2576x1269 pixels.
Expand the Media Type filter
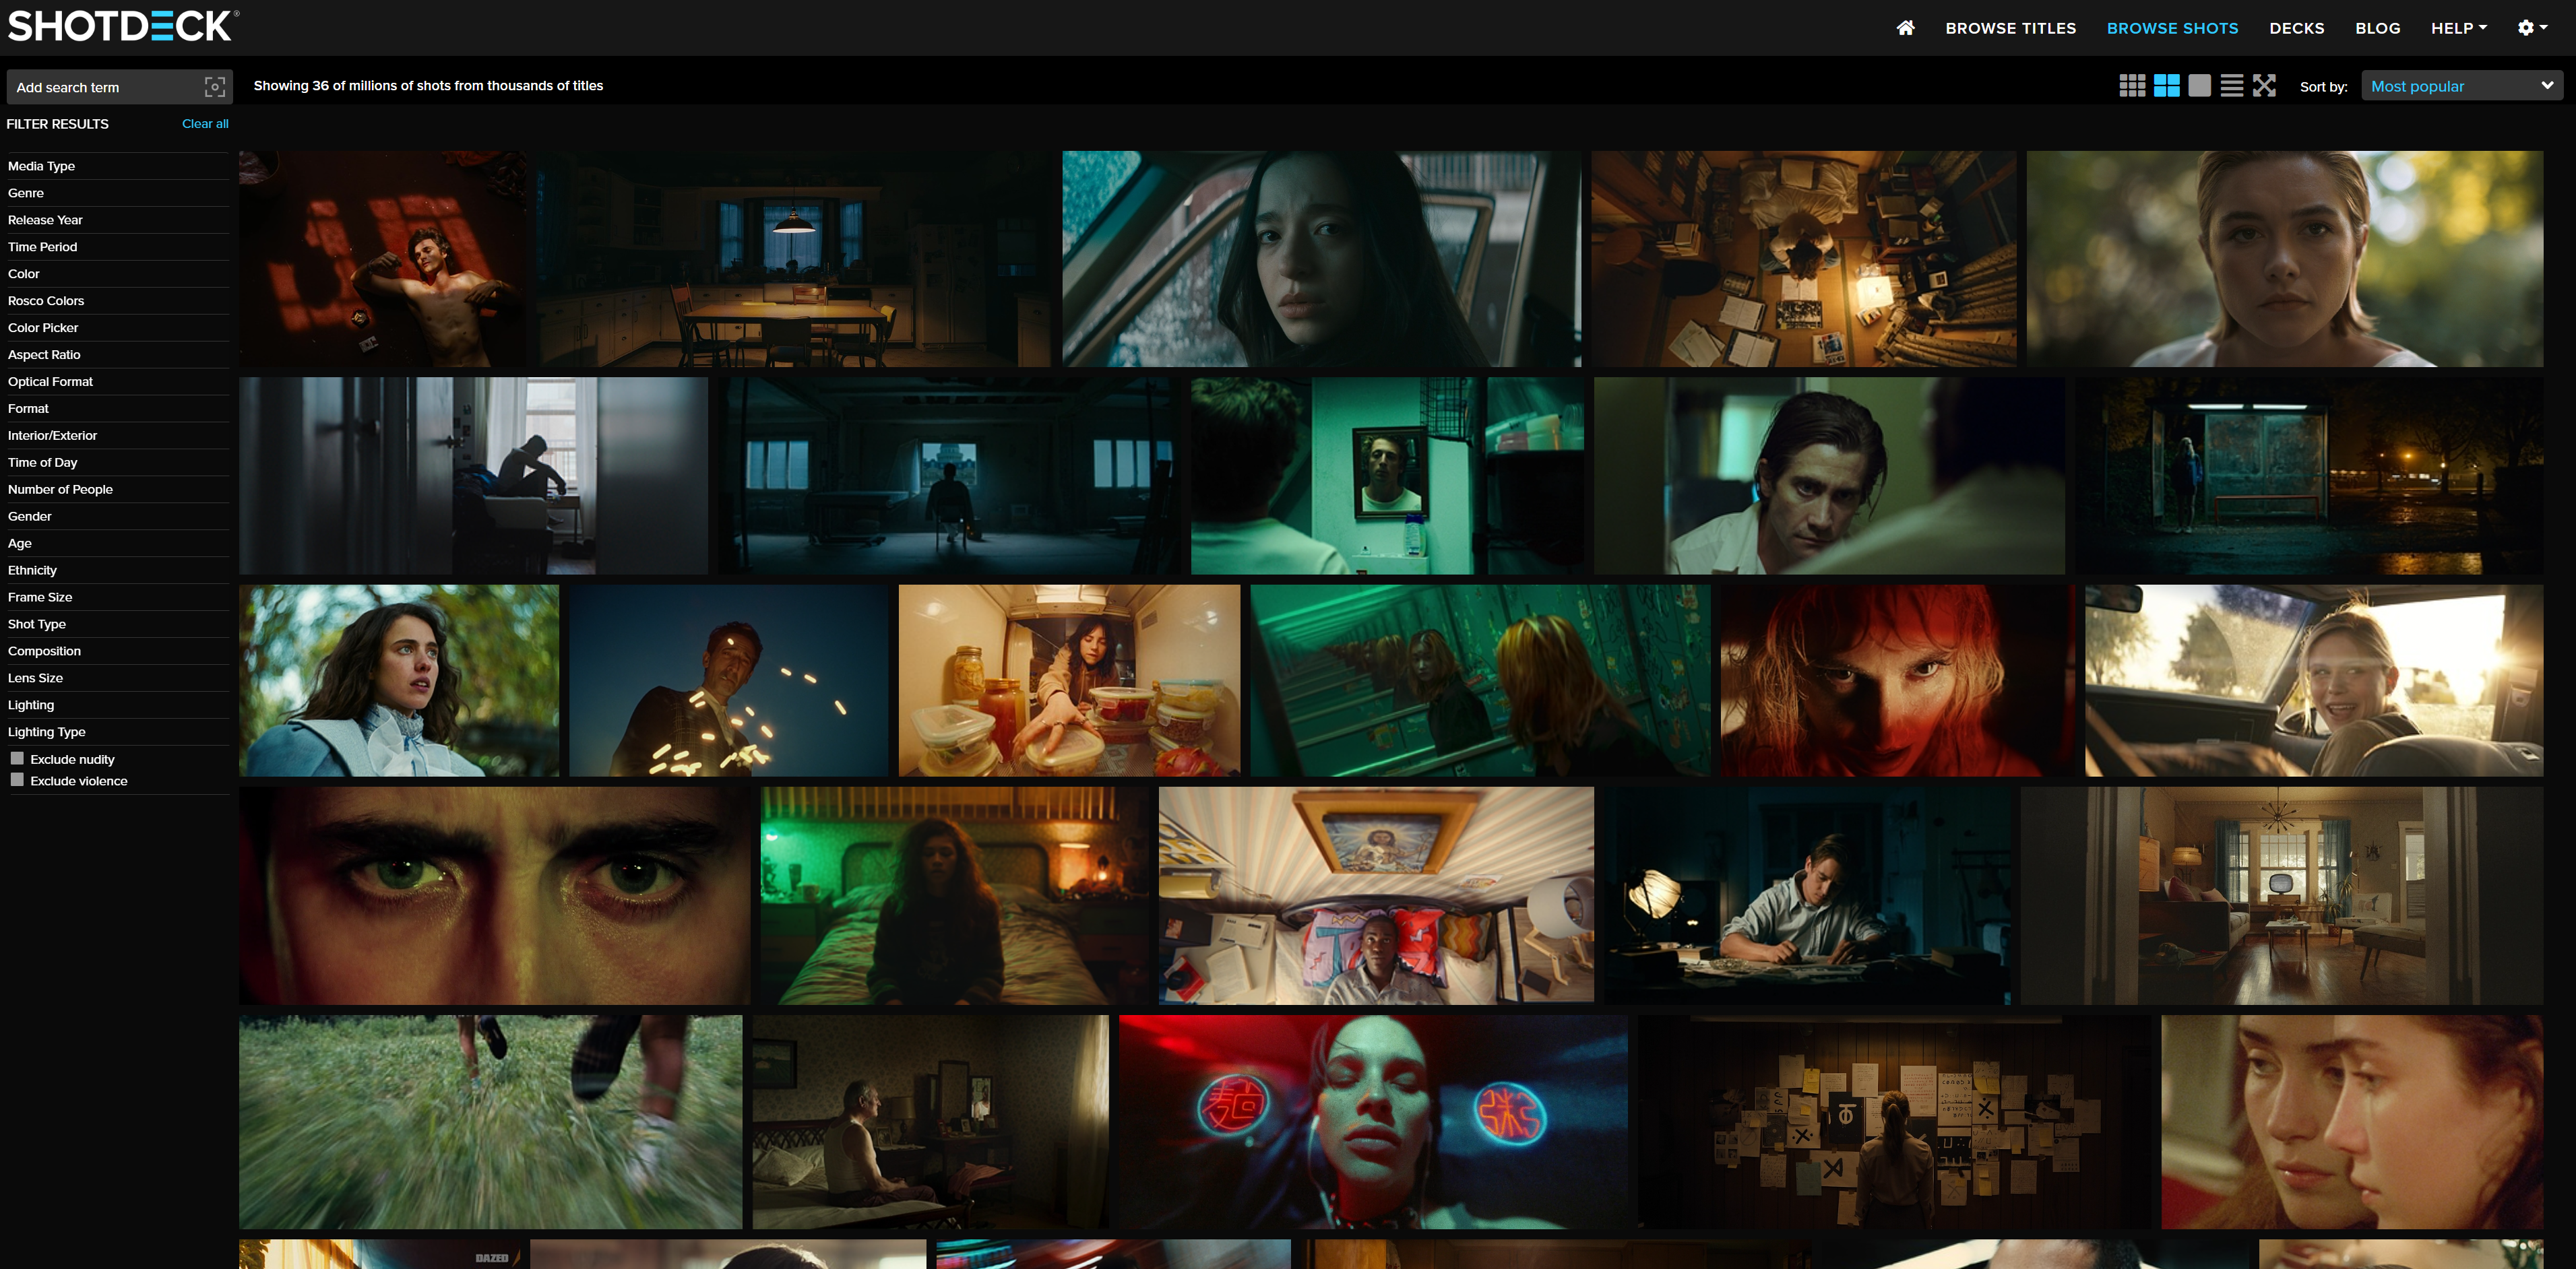[118, 166]
